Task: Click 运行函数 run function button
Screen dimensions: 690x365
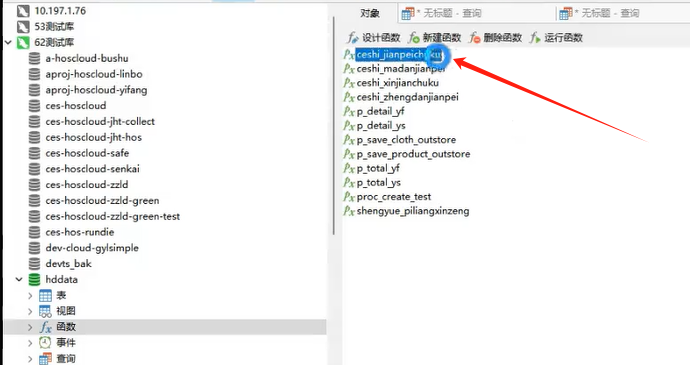Action: pyautogui.click(x=556, y=38)
